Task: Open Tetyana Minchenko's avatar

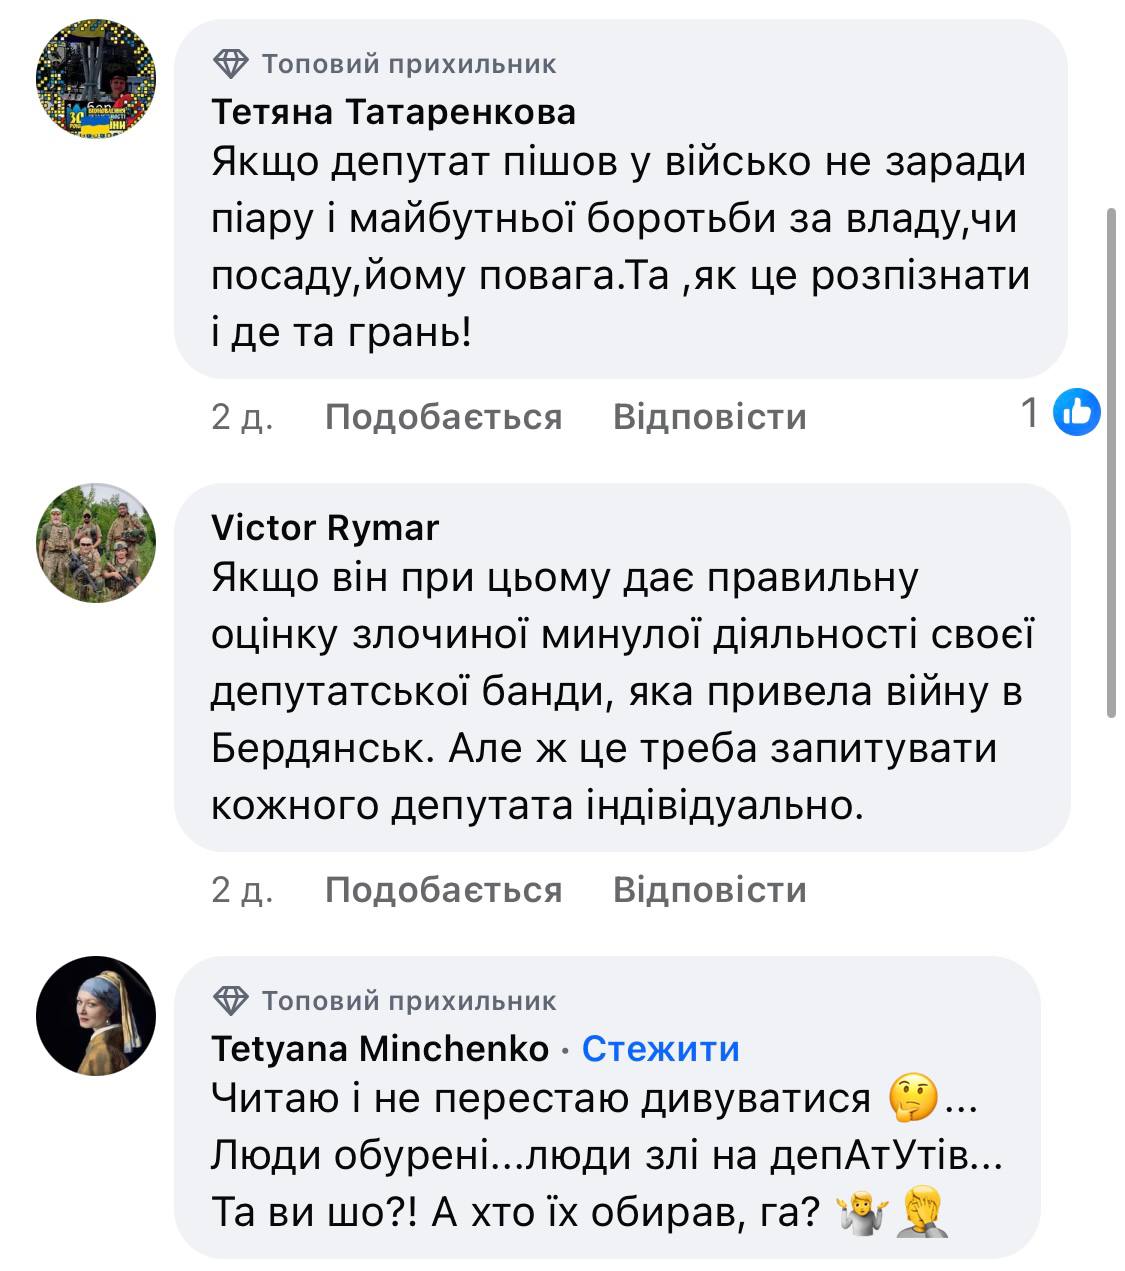Action: pos(96,1015)
